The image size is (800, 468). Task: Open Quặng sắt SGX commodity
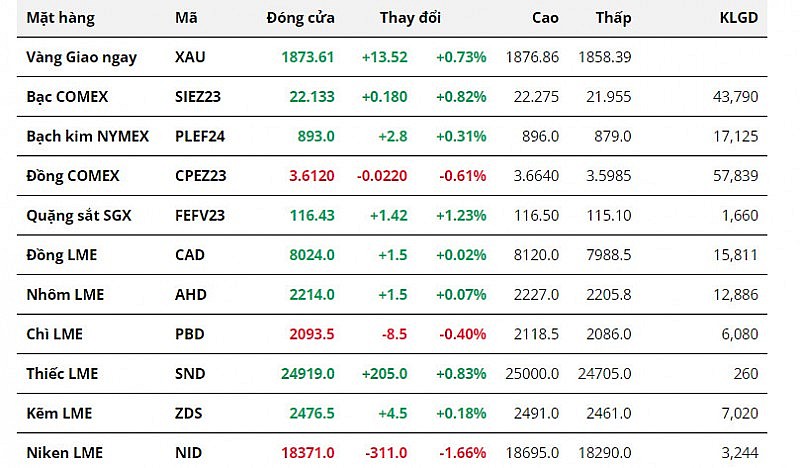pyautogui.click(x=79, y=215)
